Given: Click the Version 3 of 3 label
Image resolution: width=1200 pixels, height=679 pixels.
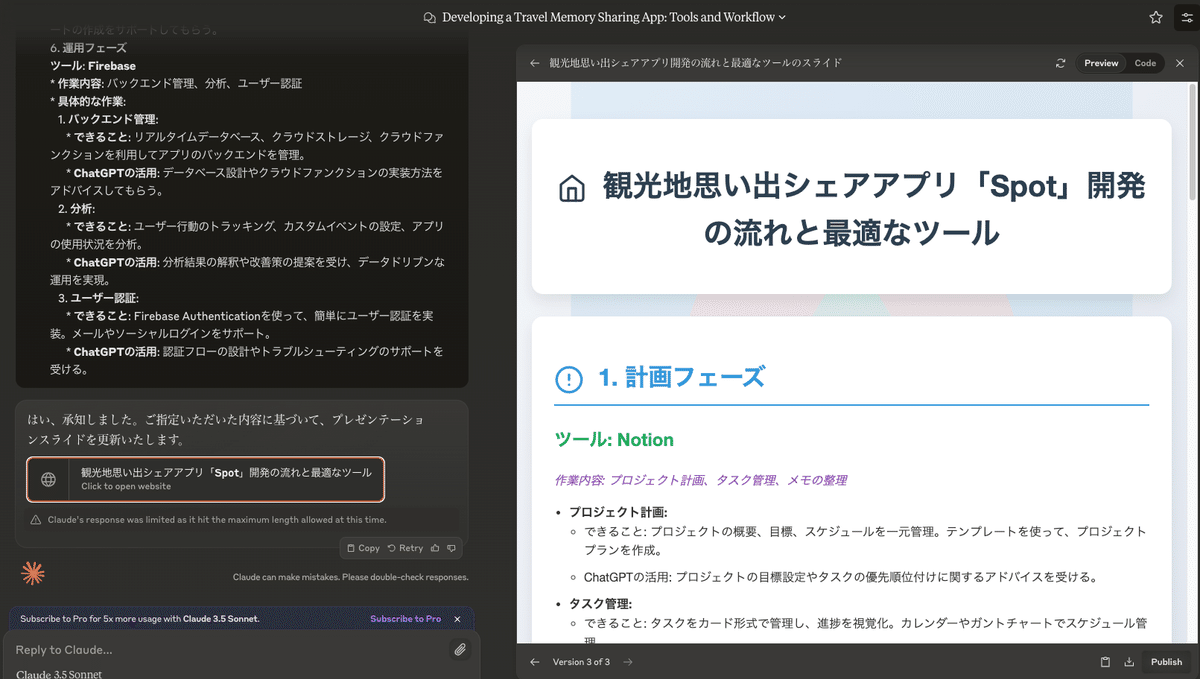Looking at the screenshot, I should (x=581, y=662).
